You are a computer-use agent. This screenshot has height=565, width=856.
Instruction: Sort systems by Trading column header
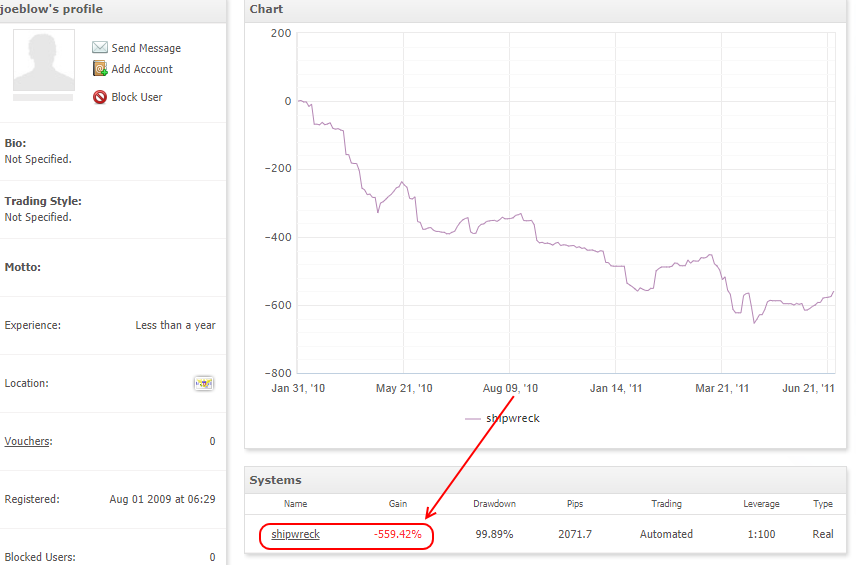(666, 503)
